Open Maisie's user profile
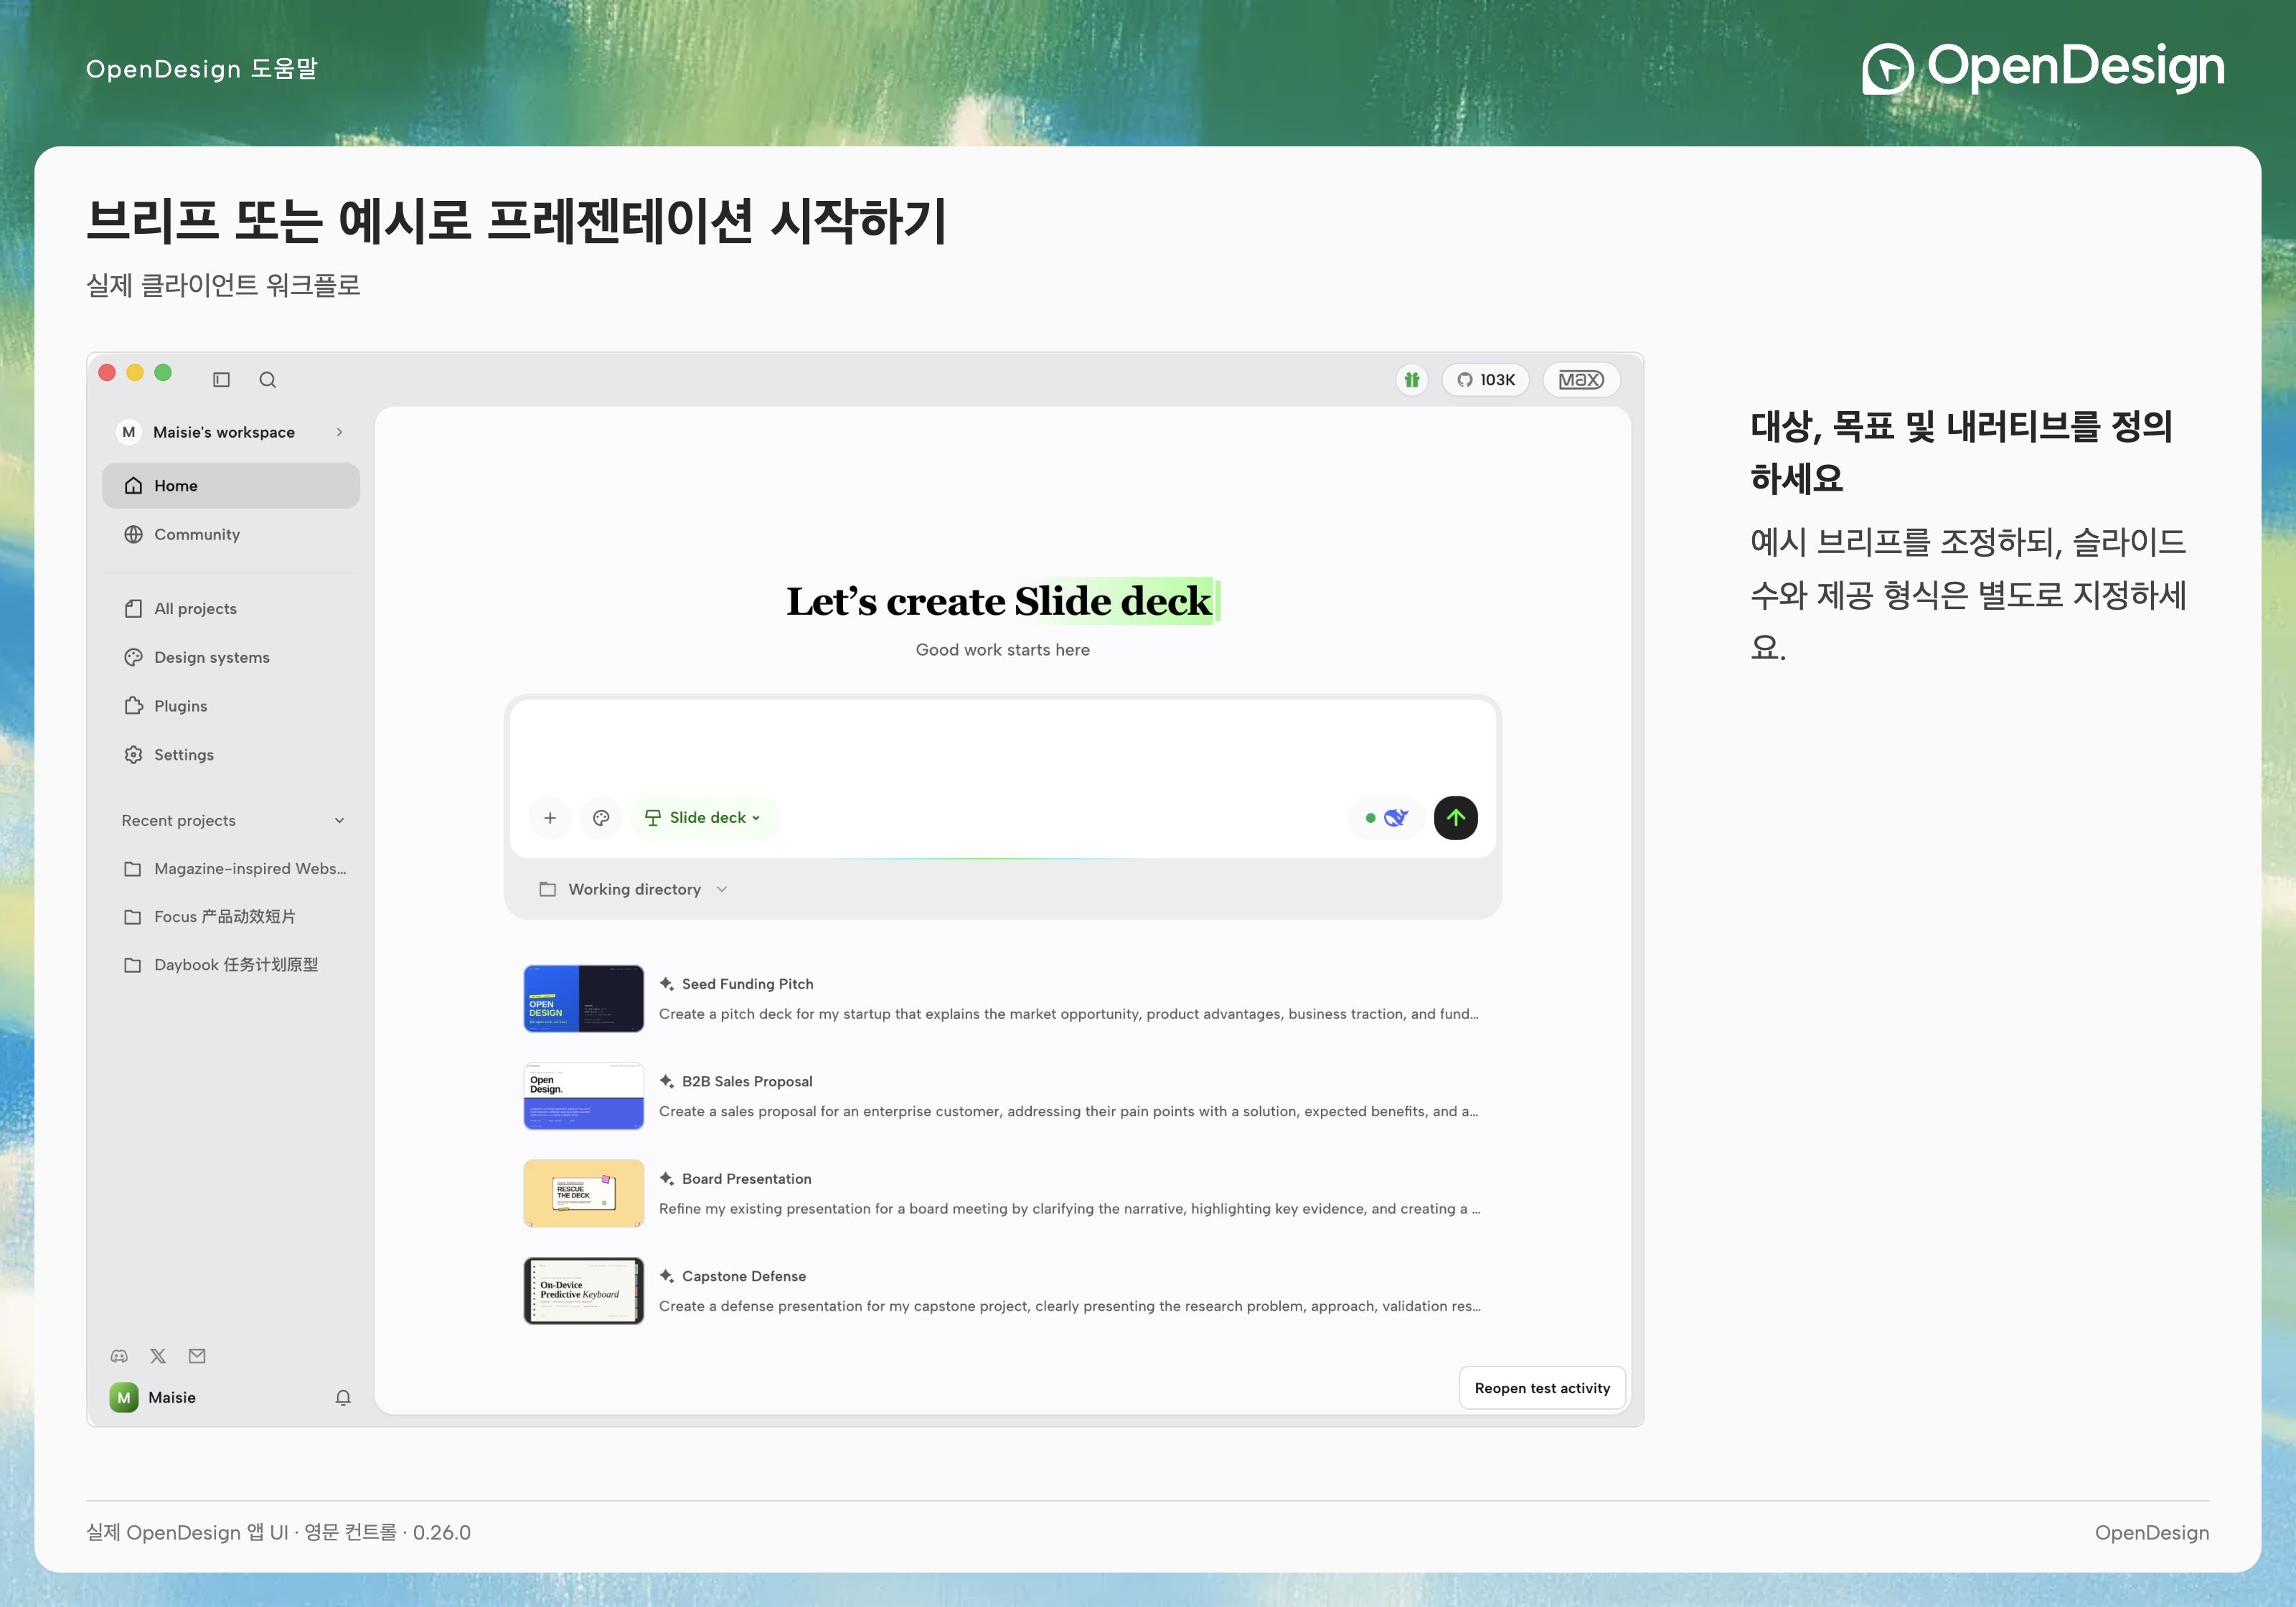Viewport: 2296px width, 1607px height. coord(153,1398)
